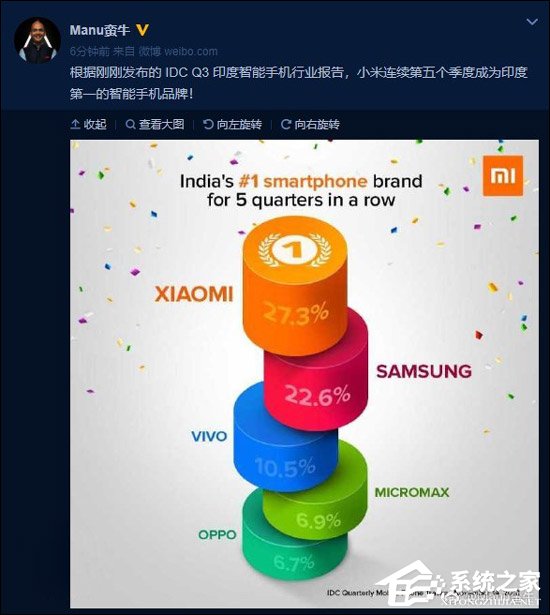
Task: Open the Manu蛮牛 username link
Action: pyautogui.click(x=100, y=30)
